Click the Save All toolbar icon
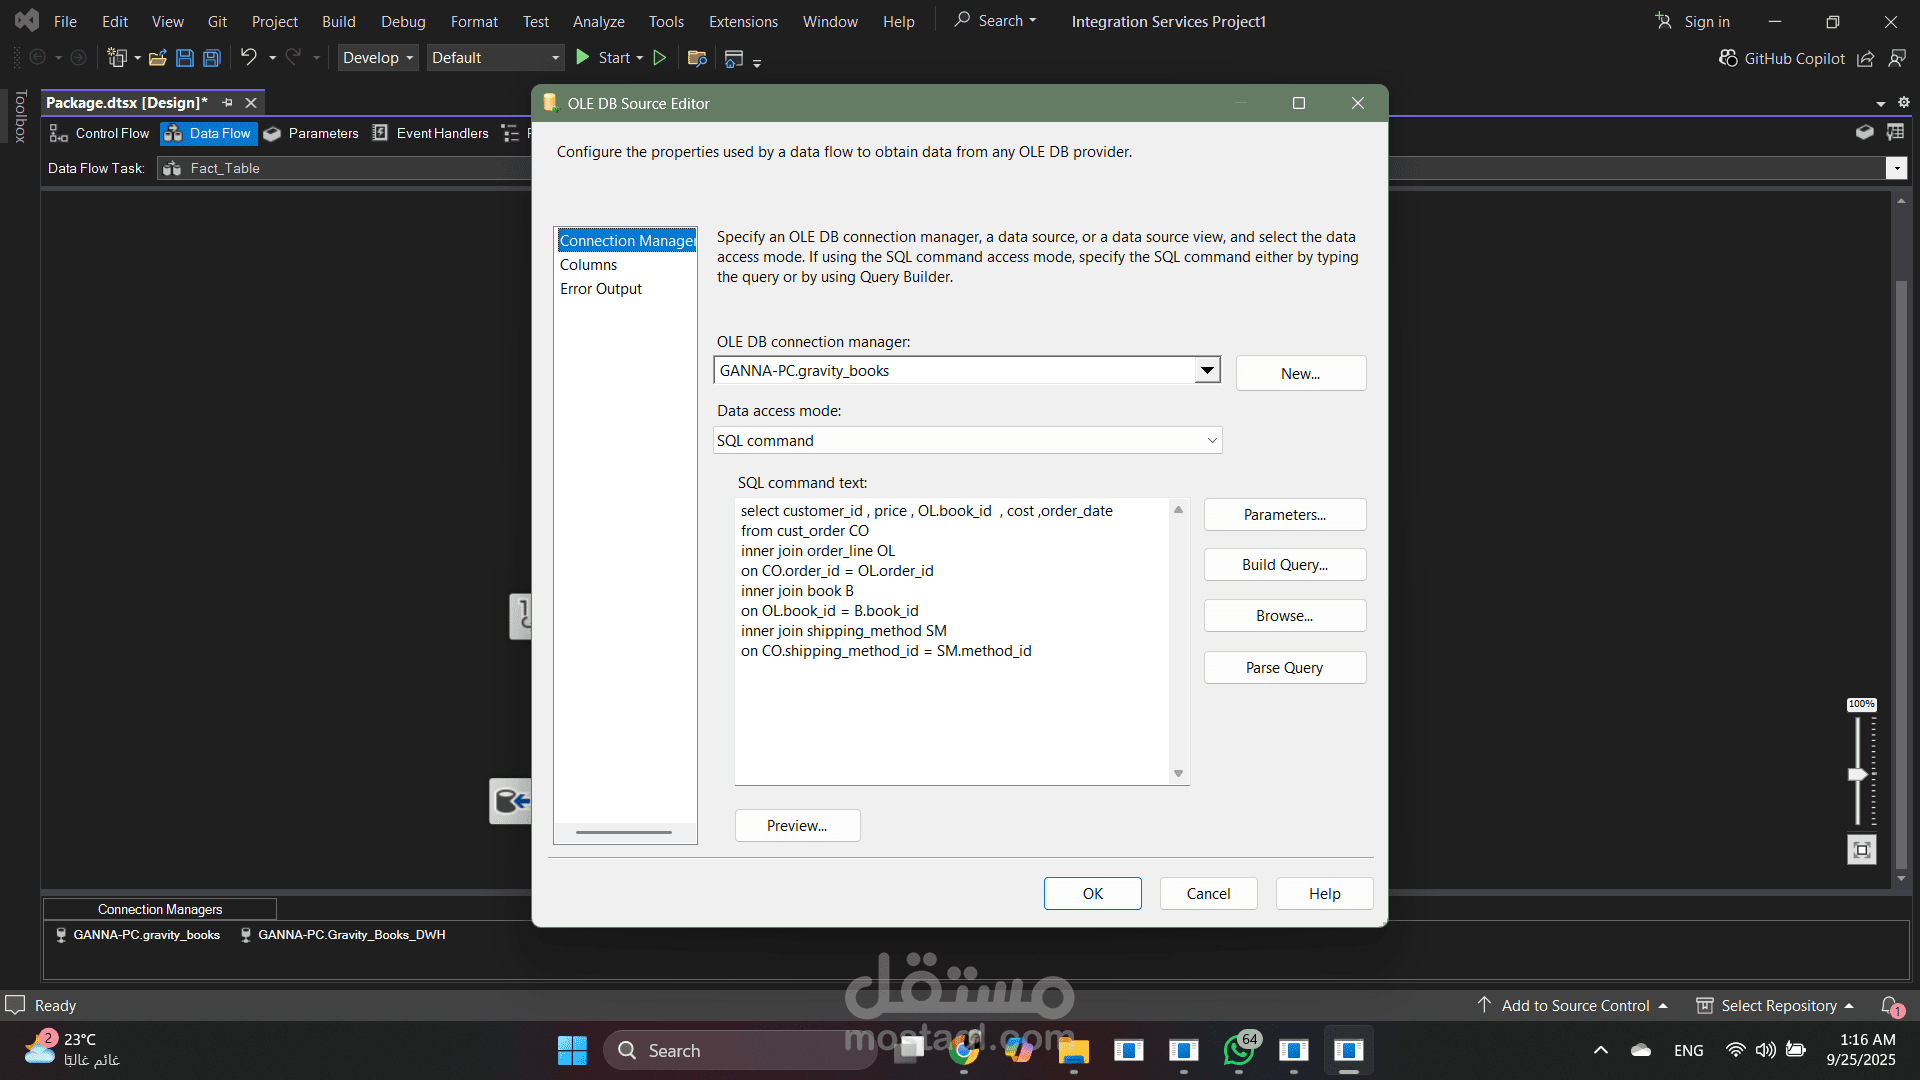Viewport: 1920px width, 1080px height. (x=212, y=58)
